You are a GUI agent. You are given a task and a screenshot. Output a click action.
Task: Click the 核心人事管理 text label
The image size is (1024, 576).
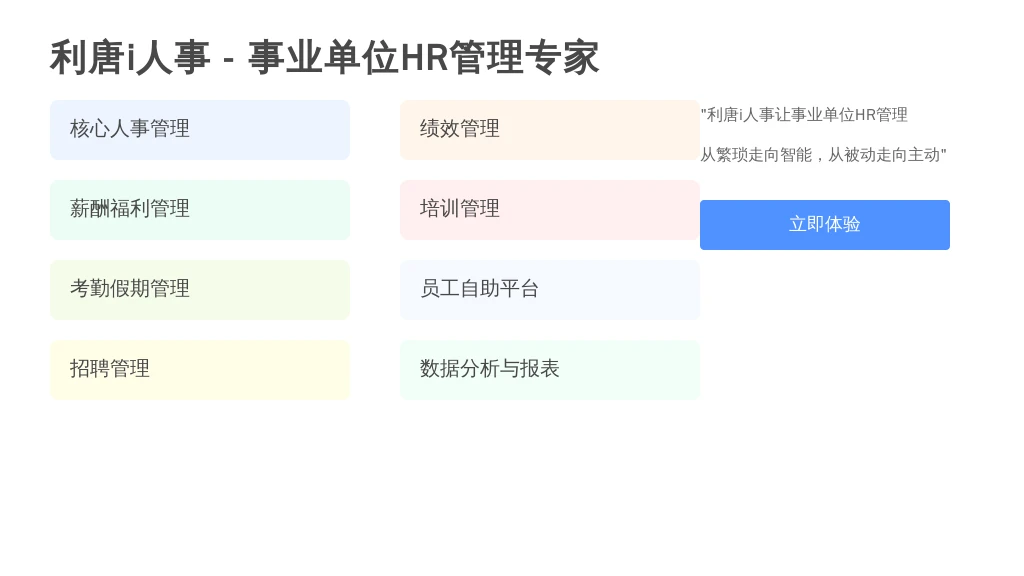click(x=130, y=129)
